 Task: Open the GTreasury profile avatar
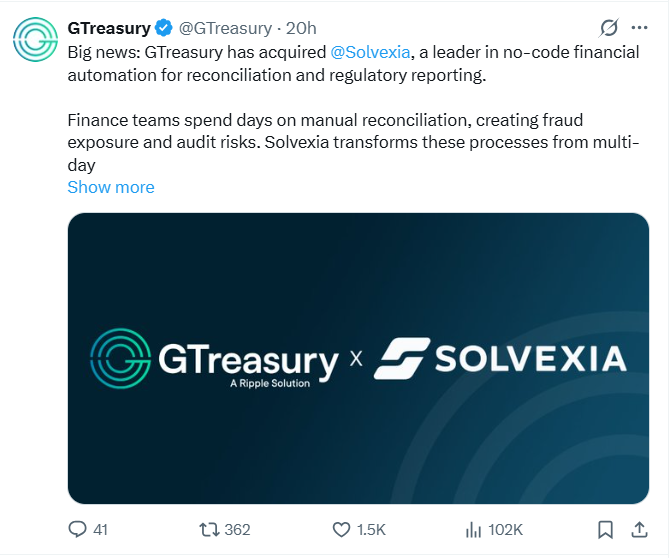click(35, 39)
